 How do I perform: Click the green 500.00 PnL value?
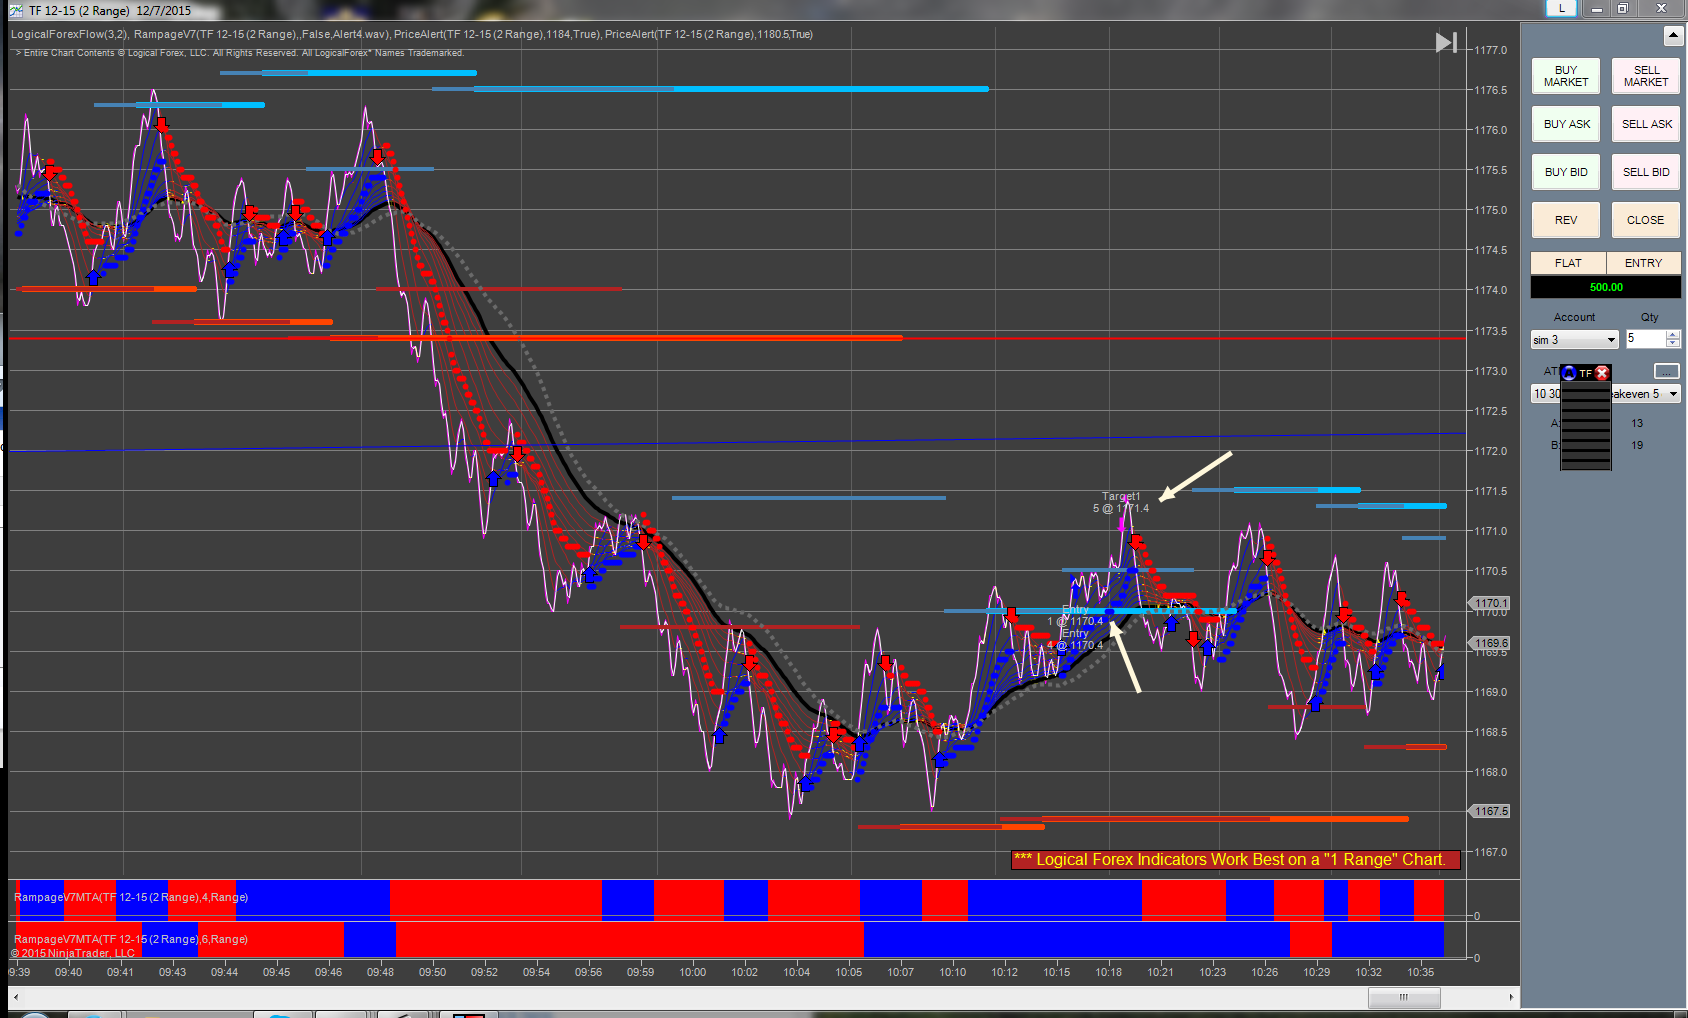1606,287
